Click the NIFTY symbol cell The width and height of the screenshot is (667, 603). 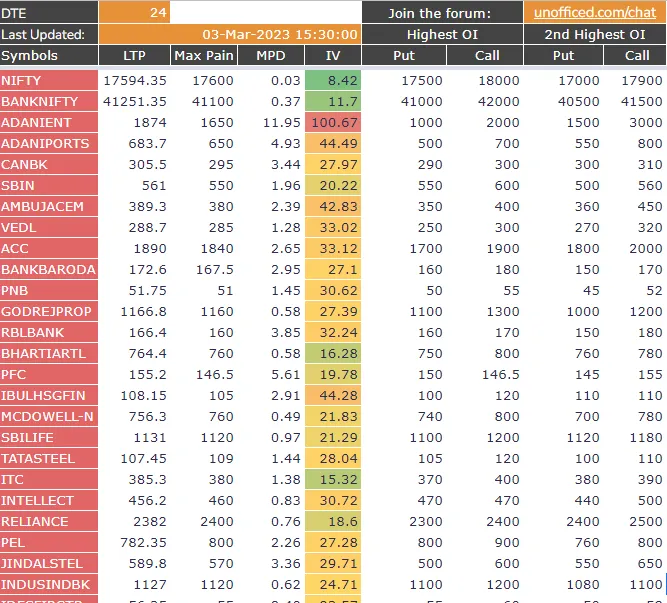(x=49, y=80)
